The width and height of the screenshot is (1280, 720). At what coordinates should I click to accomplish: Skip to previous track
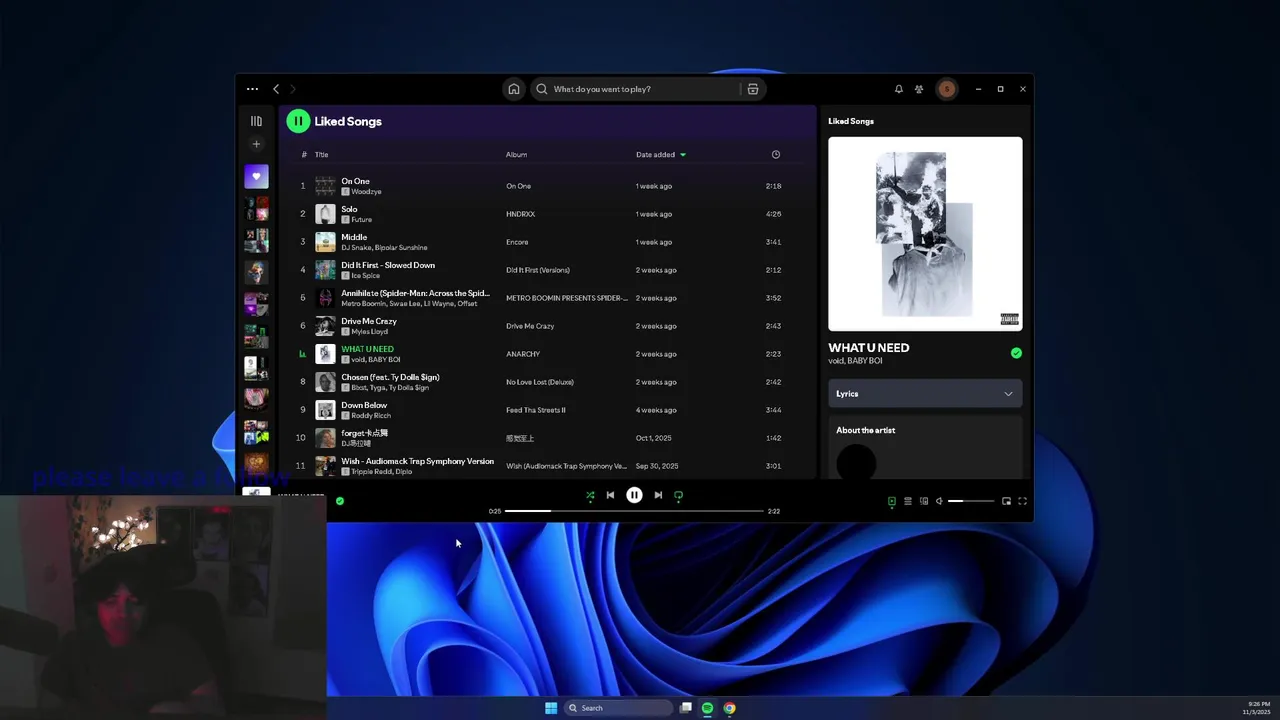(610, 495)
